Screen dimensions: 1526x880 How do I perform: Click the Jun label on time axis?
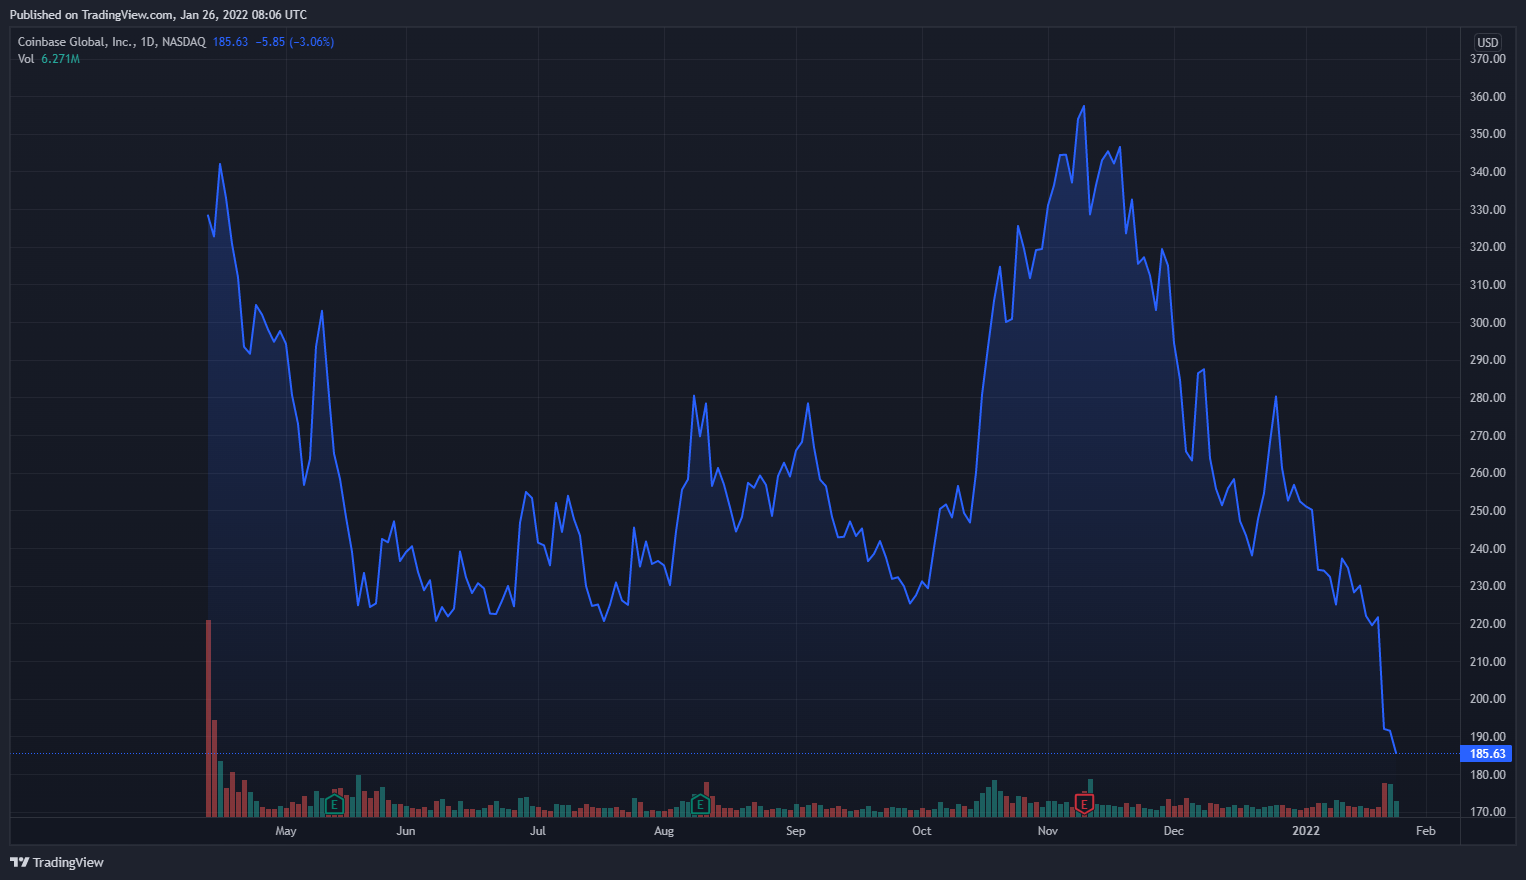coord(406,831)
